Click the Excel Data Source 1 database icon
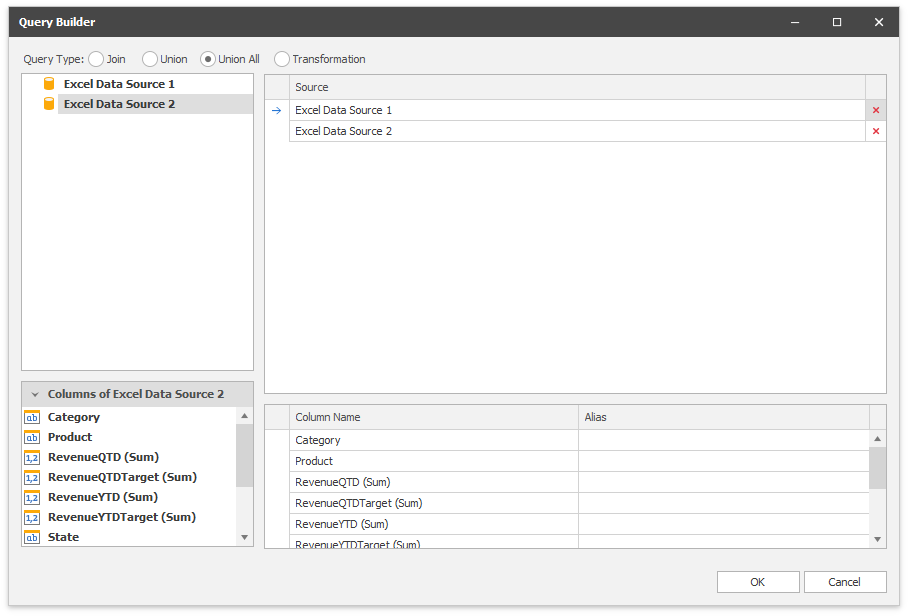The height and width of the screenshot is (616, 908). click(49, 84)
